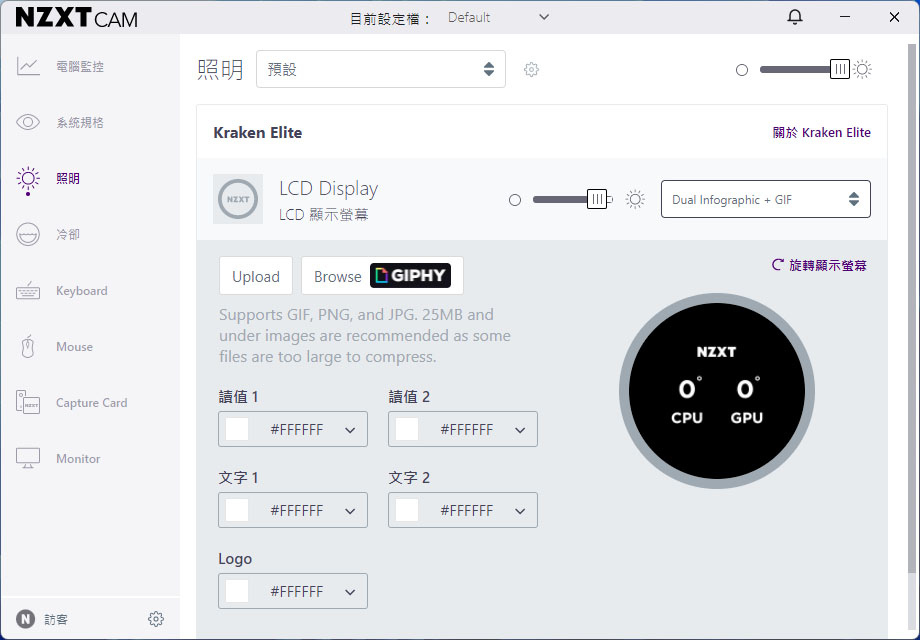Open the 預設 lighting preset dropdown
This screenshot has height=640, width=920.
point(381,69)
